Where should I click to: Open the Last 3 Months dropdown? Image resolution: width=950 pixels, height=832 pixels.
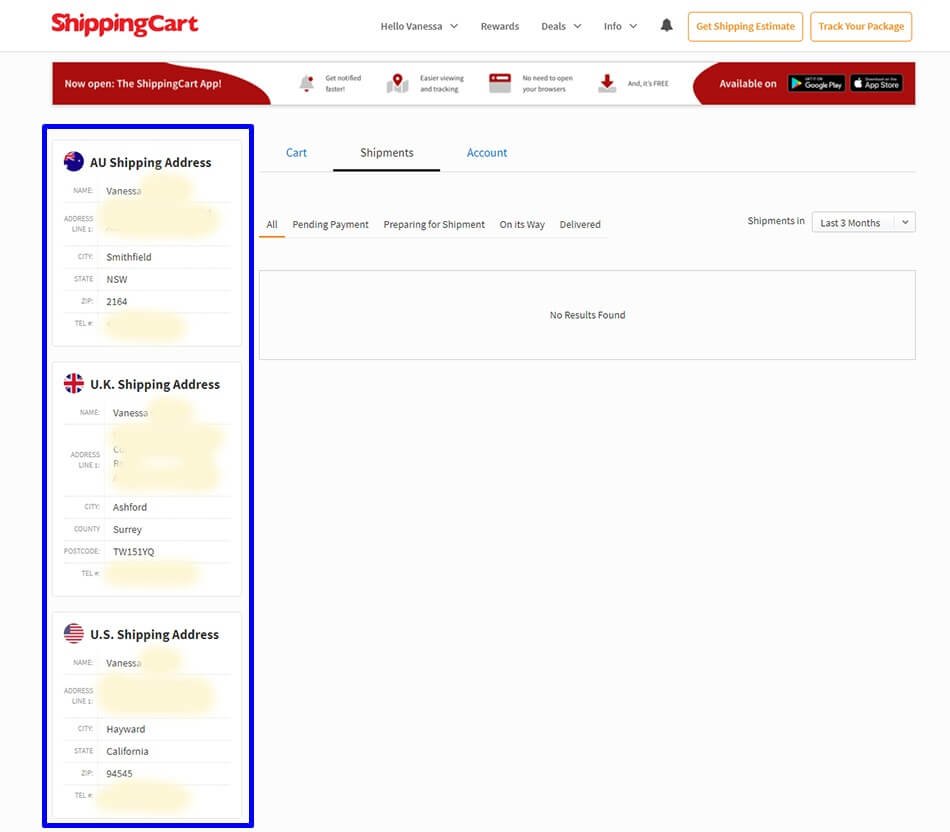click(x=863, y=222)
